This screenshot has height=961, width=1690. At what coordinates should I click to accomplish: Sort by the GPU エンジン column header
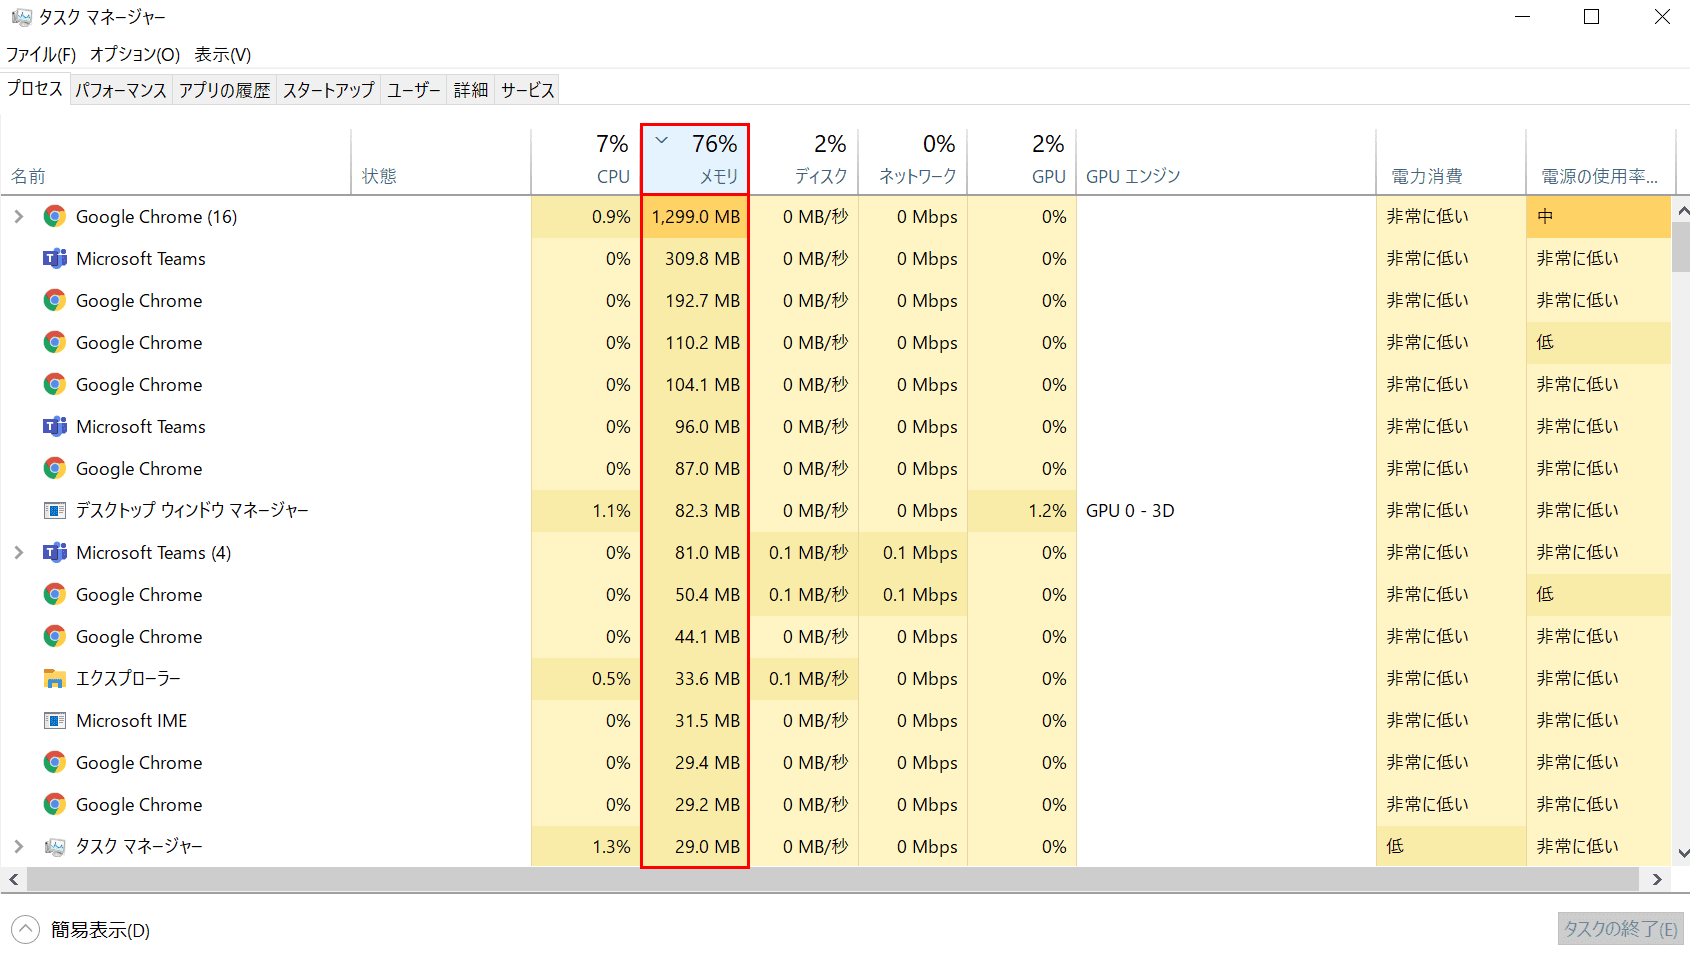click(x=1226, y=160)
